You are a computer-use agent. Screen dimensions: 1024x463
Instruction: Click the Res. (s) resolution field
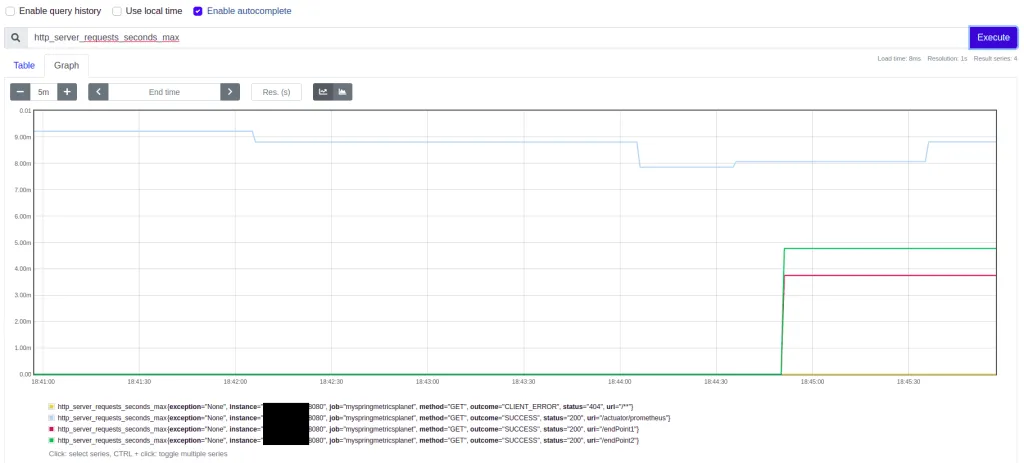[276, 92]
